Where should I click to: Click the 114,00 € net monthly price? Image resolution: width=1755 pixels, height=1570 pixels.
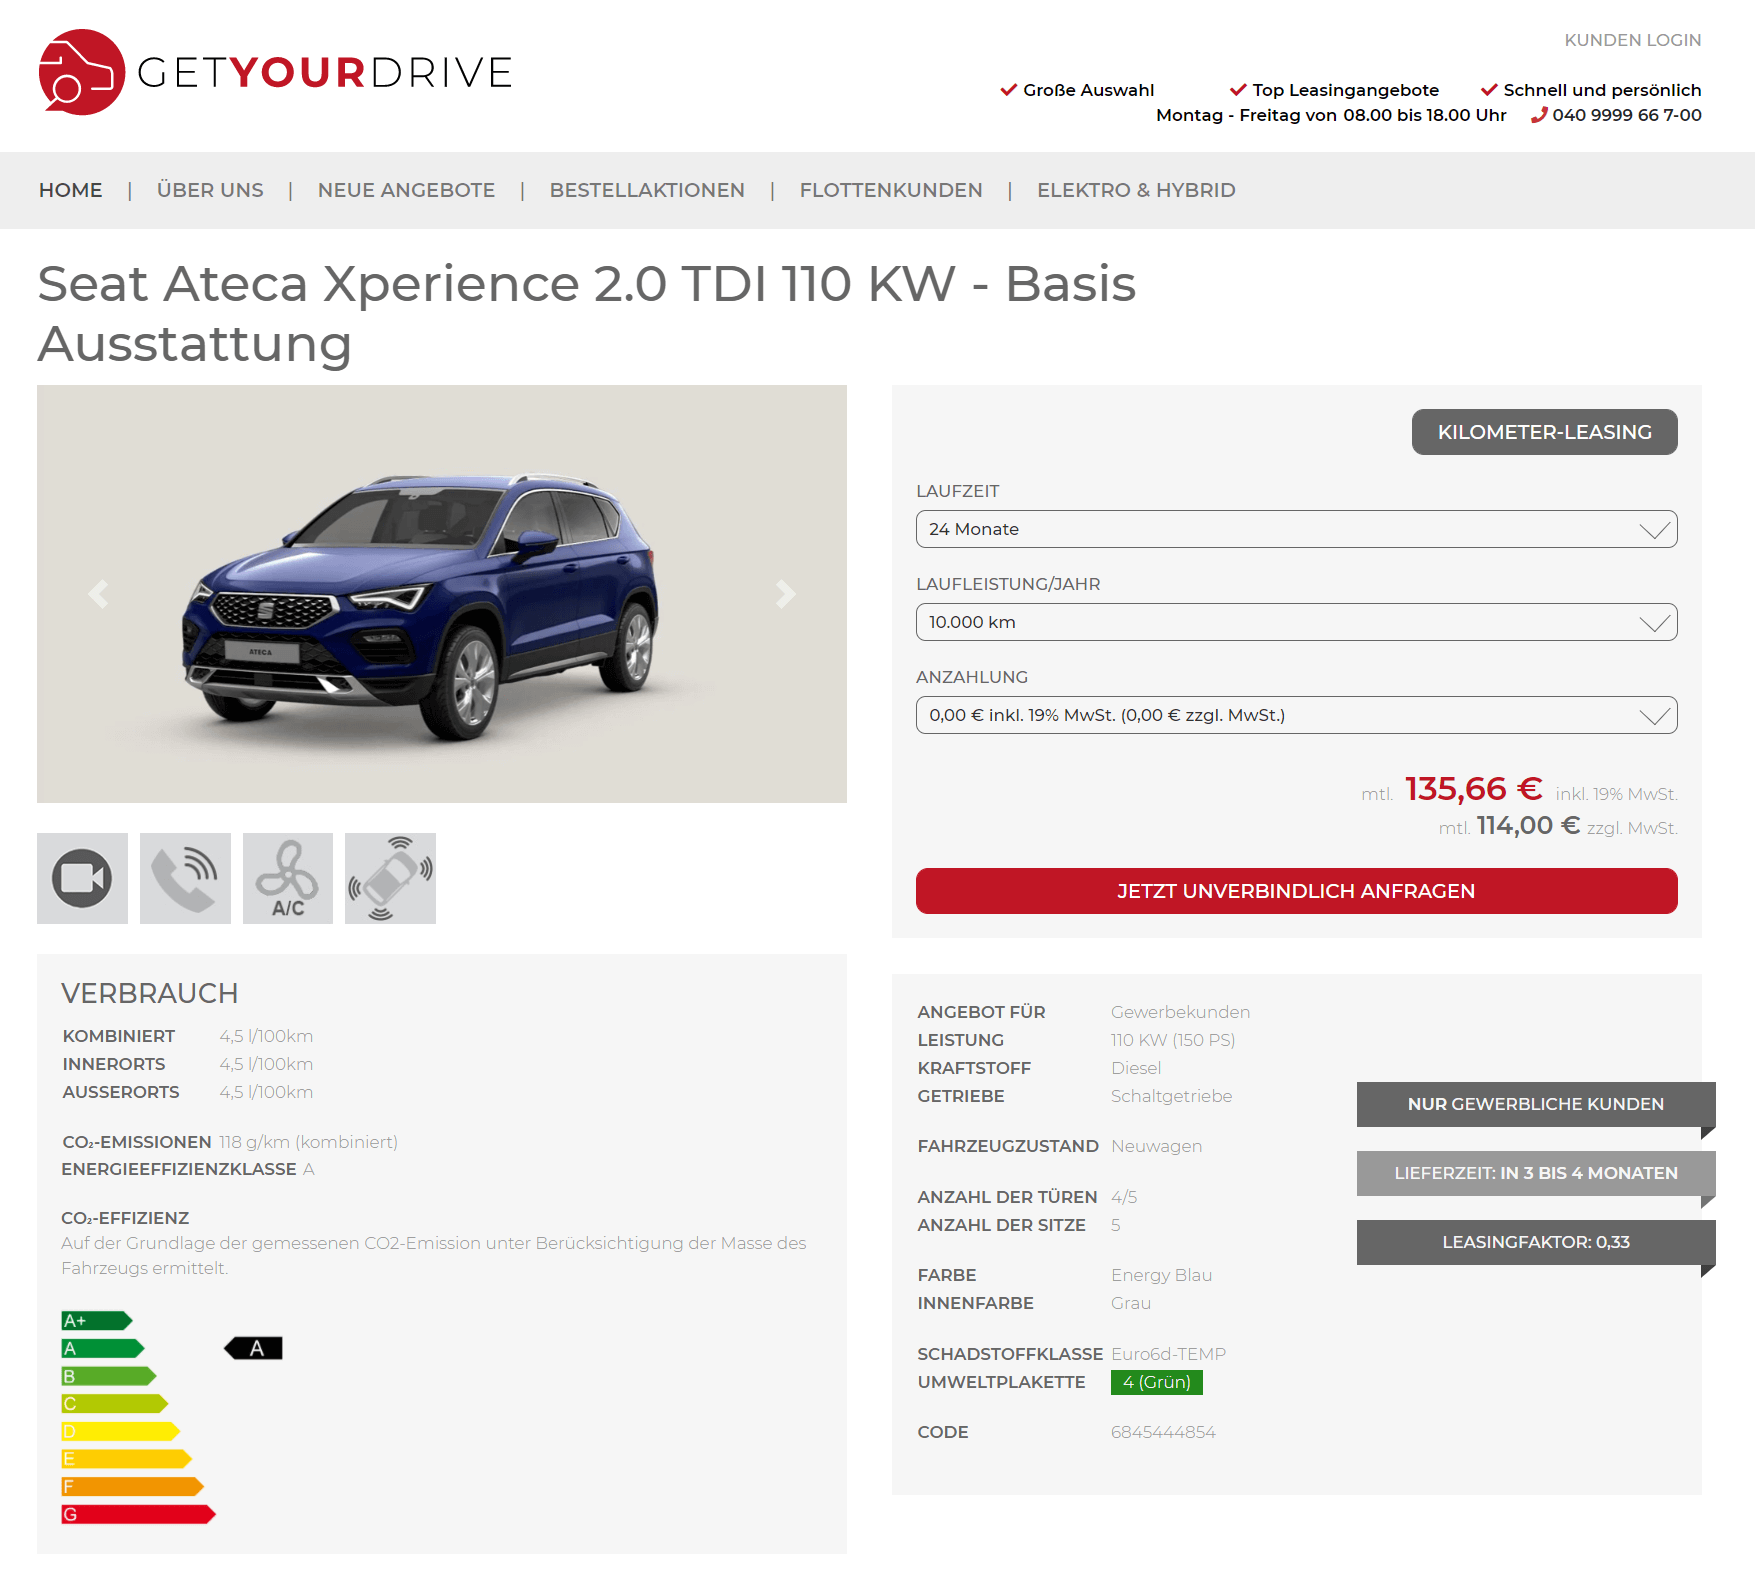1528,826
